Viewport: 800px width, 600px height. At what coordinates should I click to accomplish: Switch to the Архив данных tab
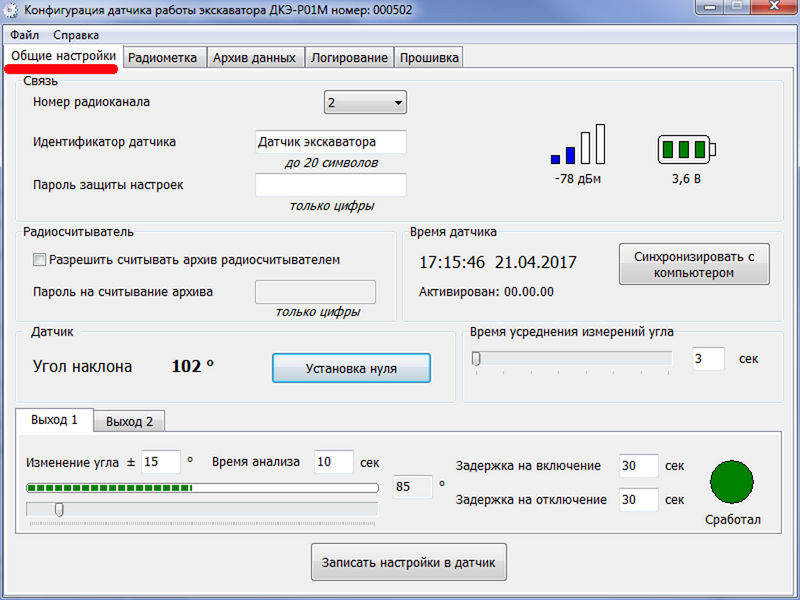click(255, 58)
